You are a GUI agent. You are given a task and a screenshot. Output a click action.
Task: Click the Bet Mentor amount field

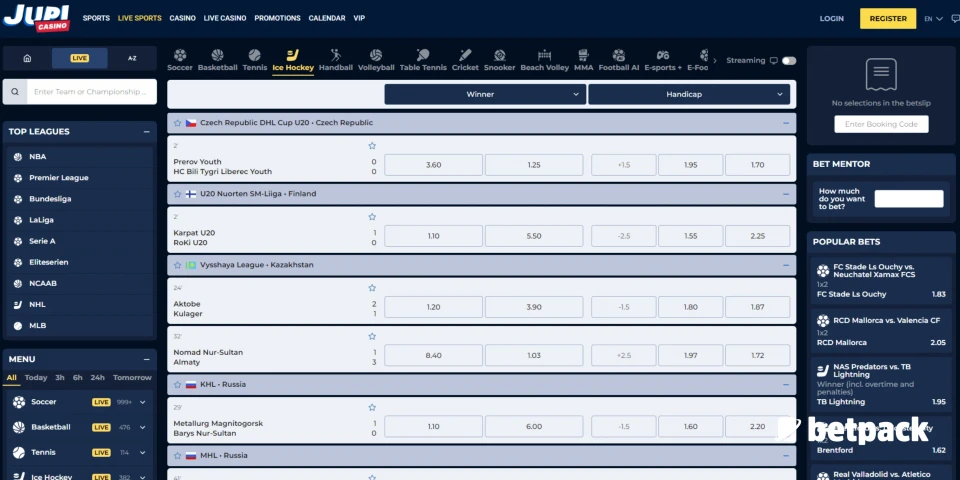tap(909, 199)
